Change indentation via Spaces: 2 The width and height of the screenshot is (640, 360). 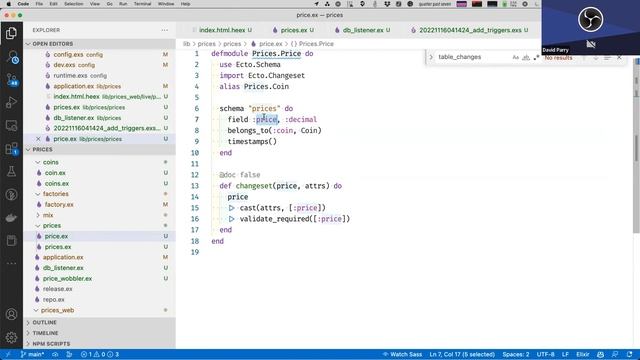tap(516, 354)
